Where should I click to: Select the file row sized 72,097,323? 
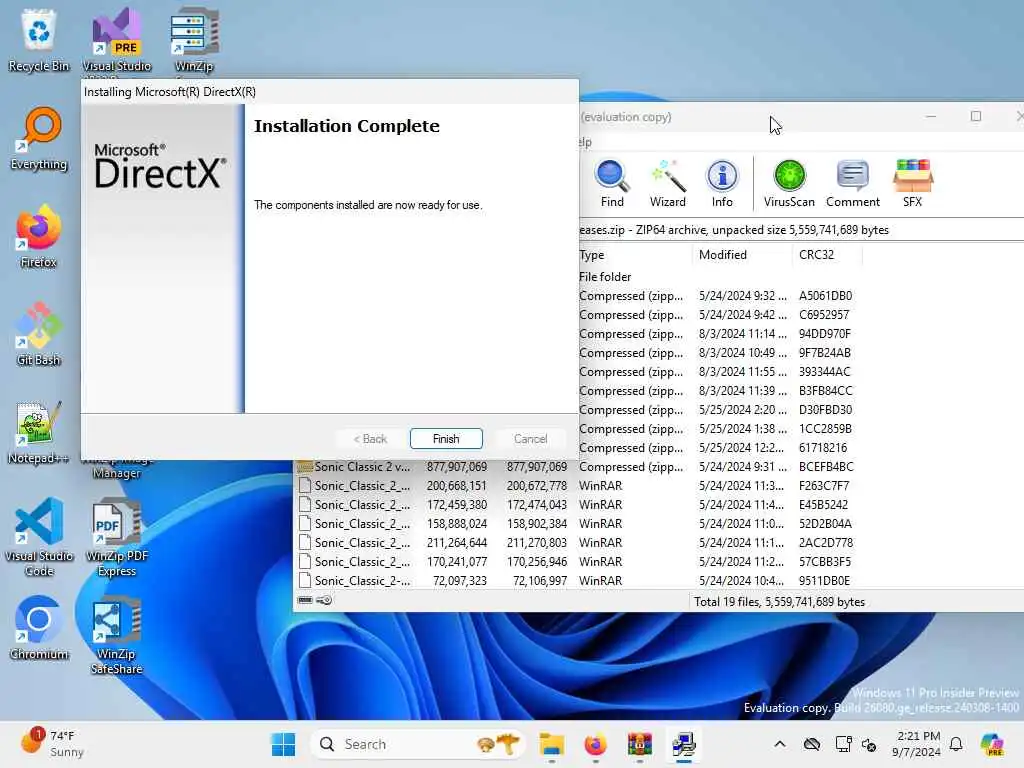[575, 581]
